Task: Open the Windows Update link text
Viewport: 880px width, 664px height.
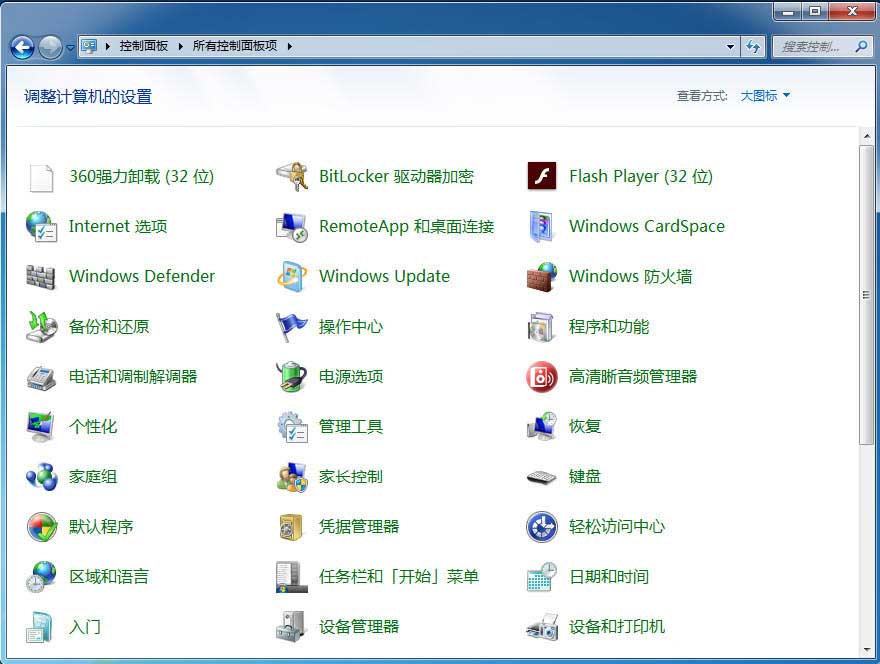Action: pyautogui.click(x=384, y=276)
